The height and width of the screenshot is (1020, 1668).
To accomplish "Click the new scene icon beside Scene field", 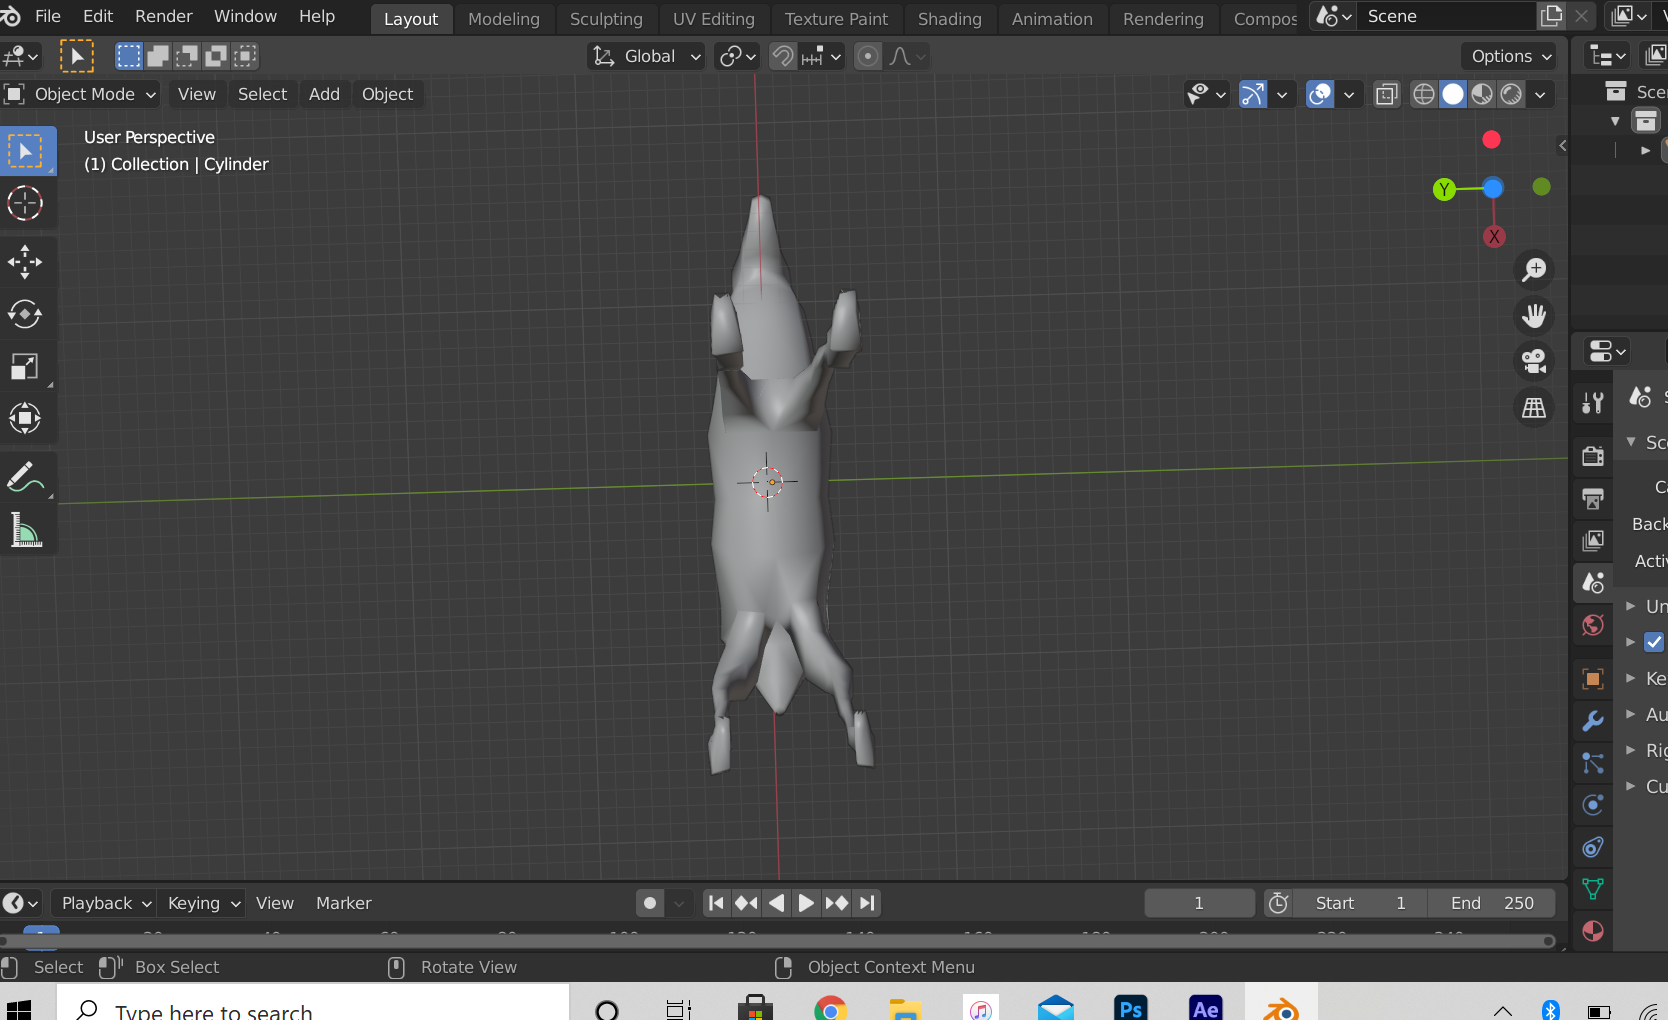I will pyautogui.click(x=1551, y=16).
